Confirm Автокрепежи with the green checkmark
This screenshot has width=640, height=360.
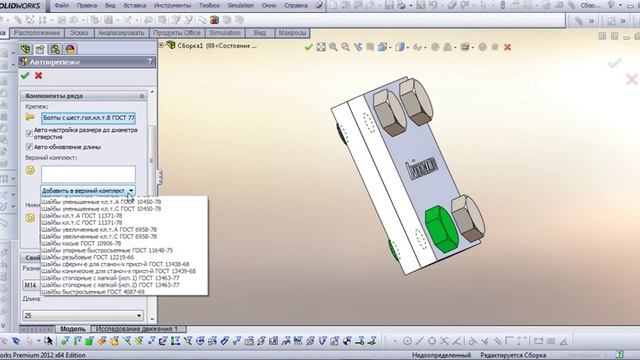tap(25, 76)
